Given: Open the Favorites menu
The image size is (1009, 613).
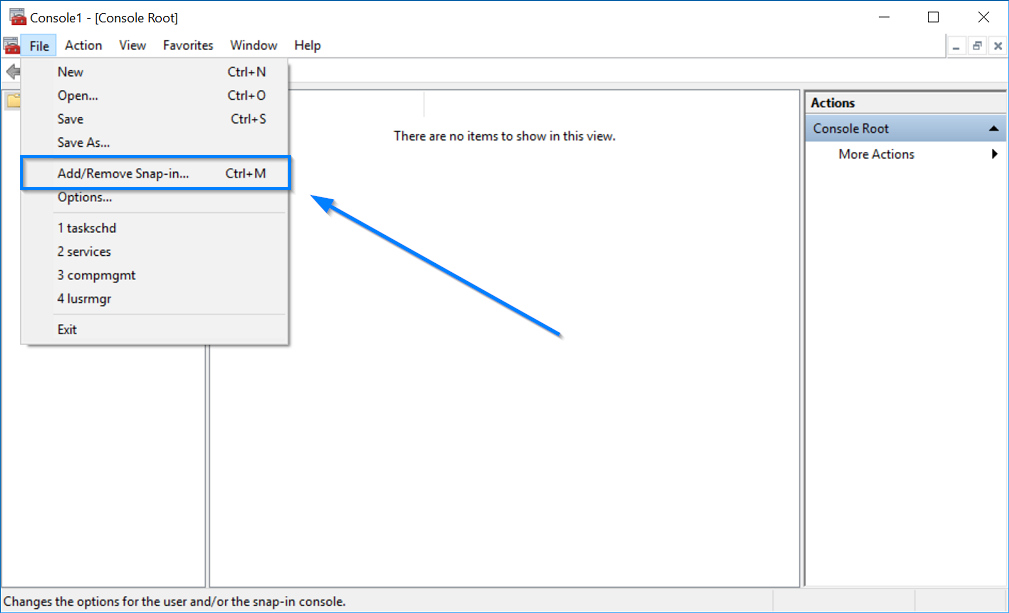Looking at the screenshot, I should [x=188, y=46].
